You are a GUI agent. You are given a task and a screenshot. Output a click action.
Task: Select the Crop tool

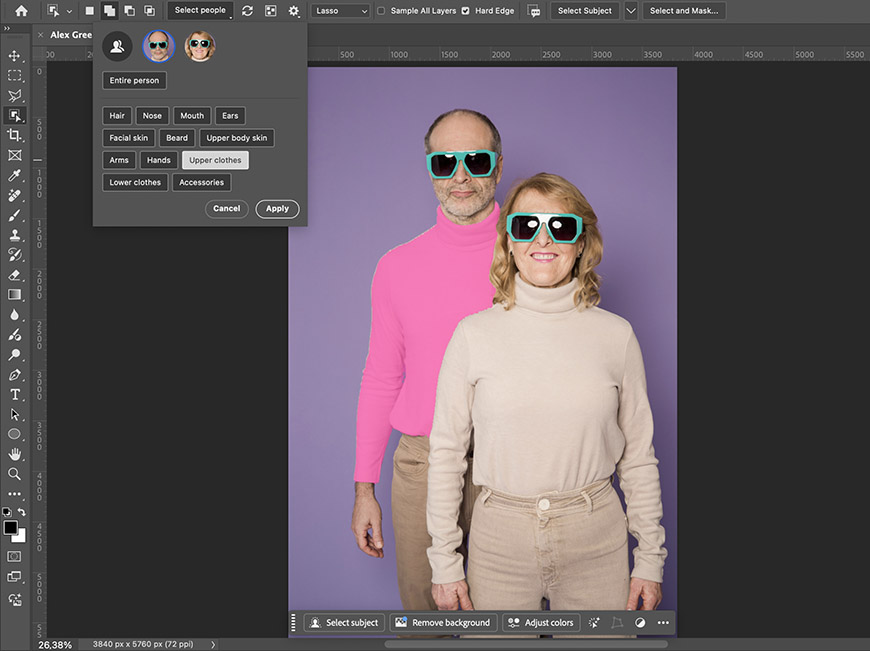tap(14, 135)
